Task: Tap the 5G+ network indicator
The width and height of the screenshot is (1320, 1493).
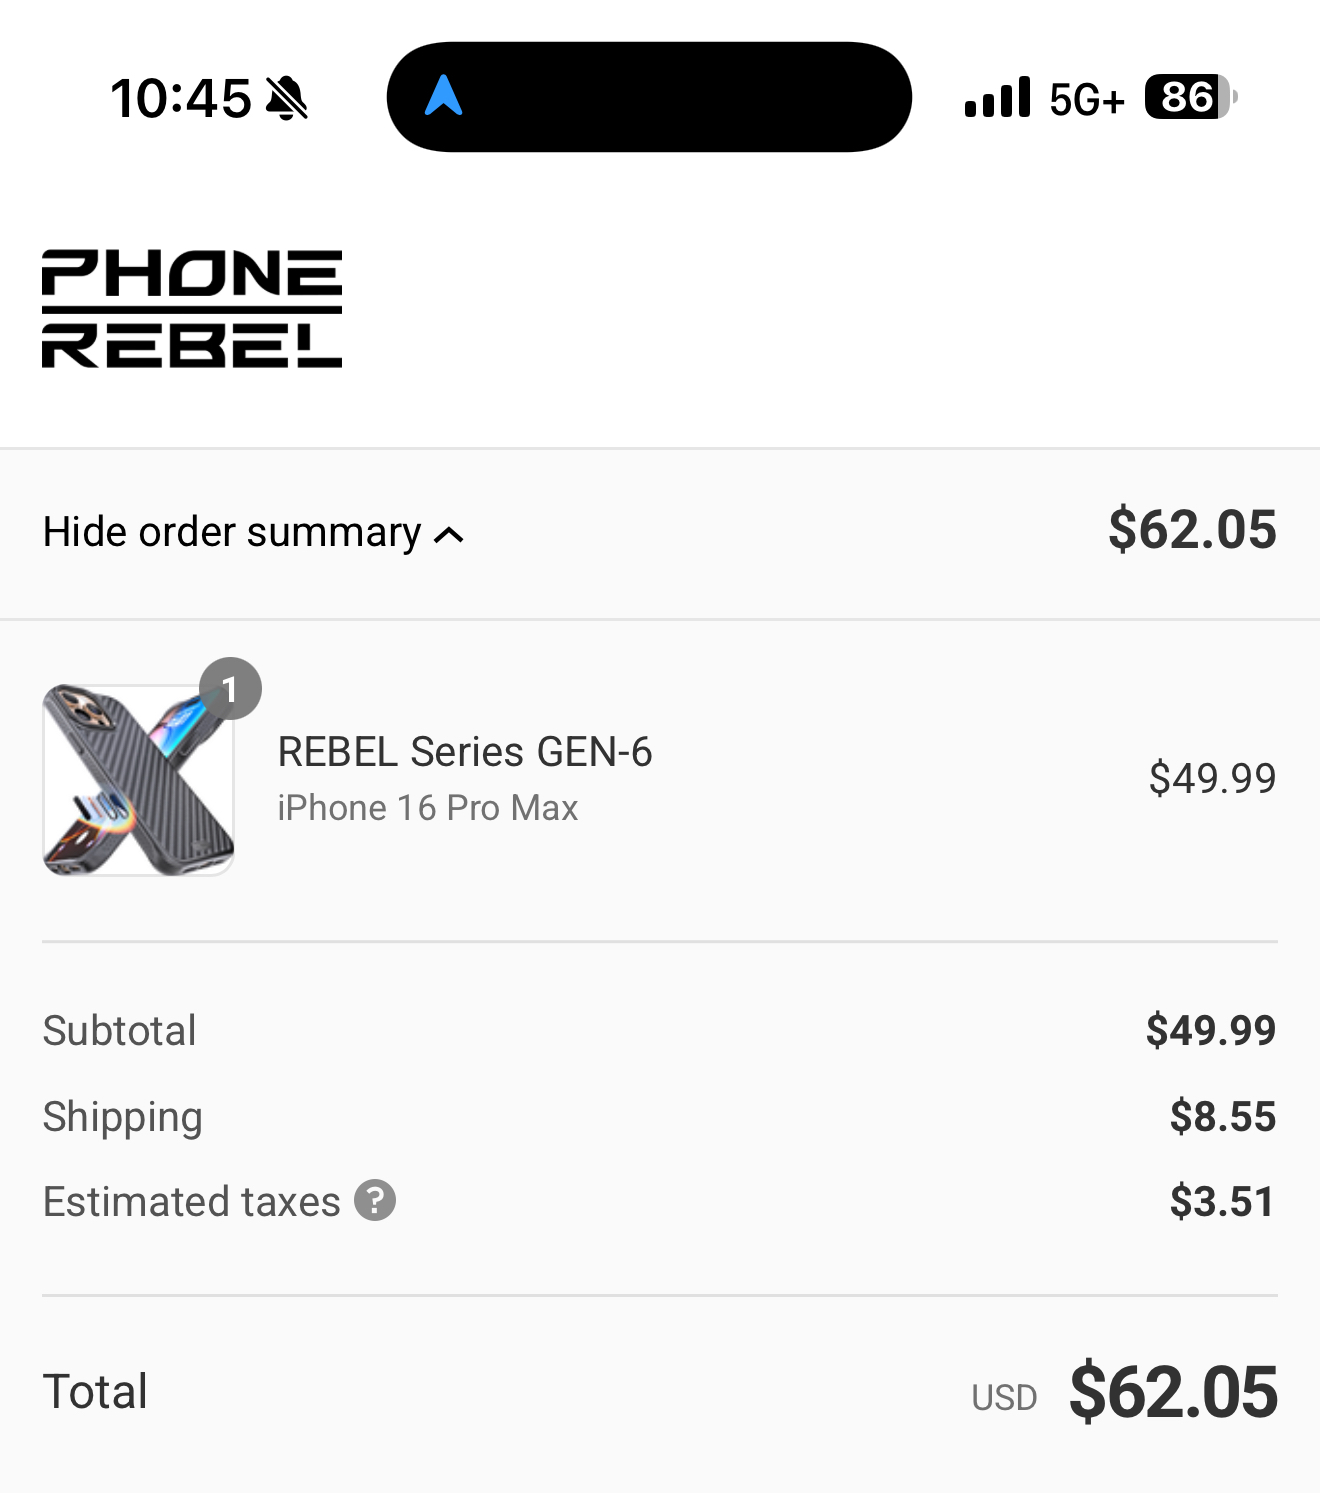Action: [x=1087, y=99]
